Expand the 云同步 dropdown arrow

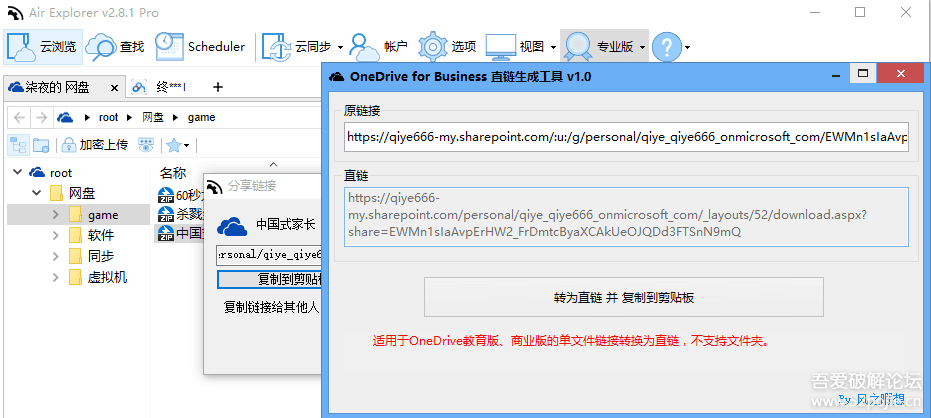coord(340,47)
